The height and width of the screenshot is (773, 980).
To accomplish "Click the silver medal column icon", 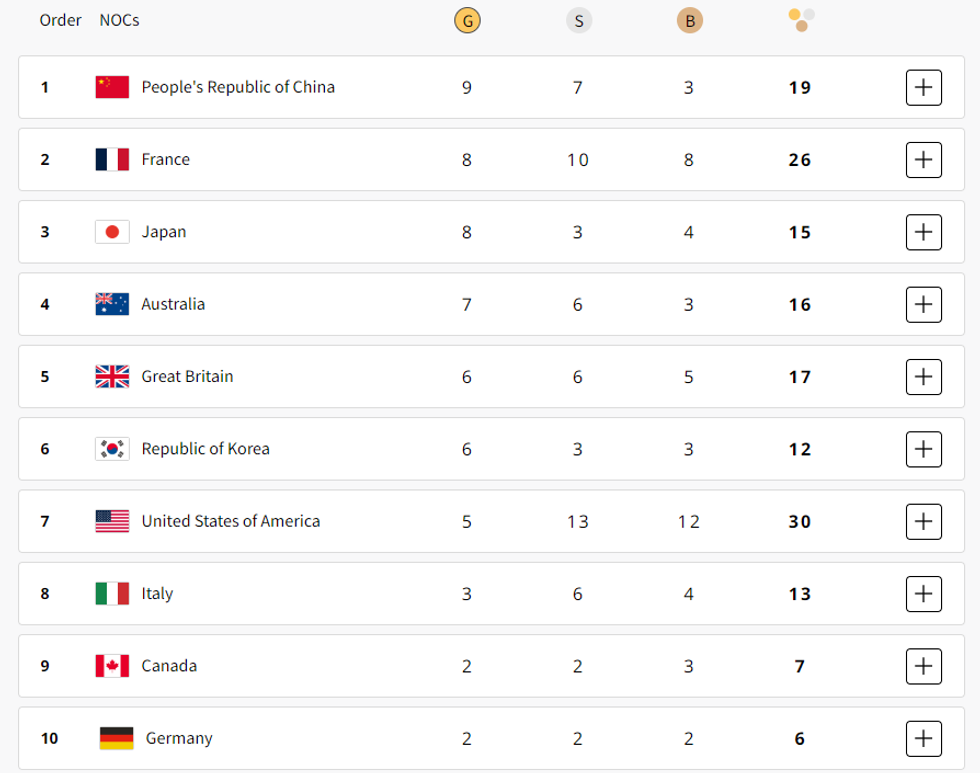I will (x=578, y=20).
